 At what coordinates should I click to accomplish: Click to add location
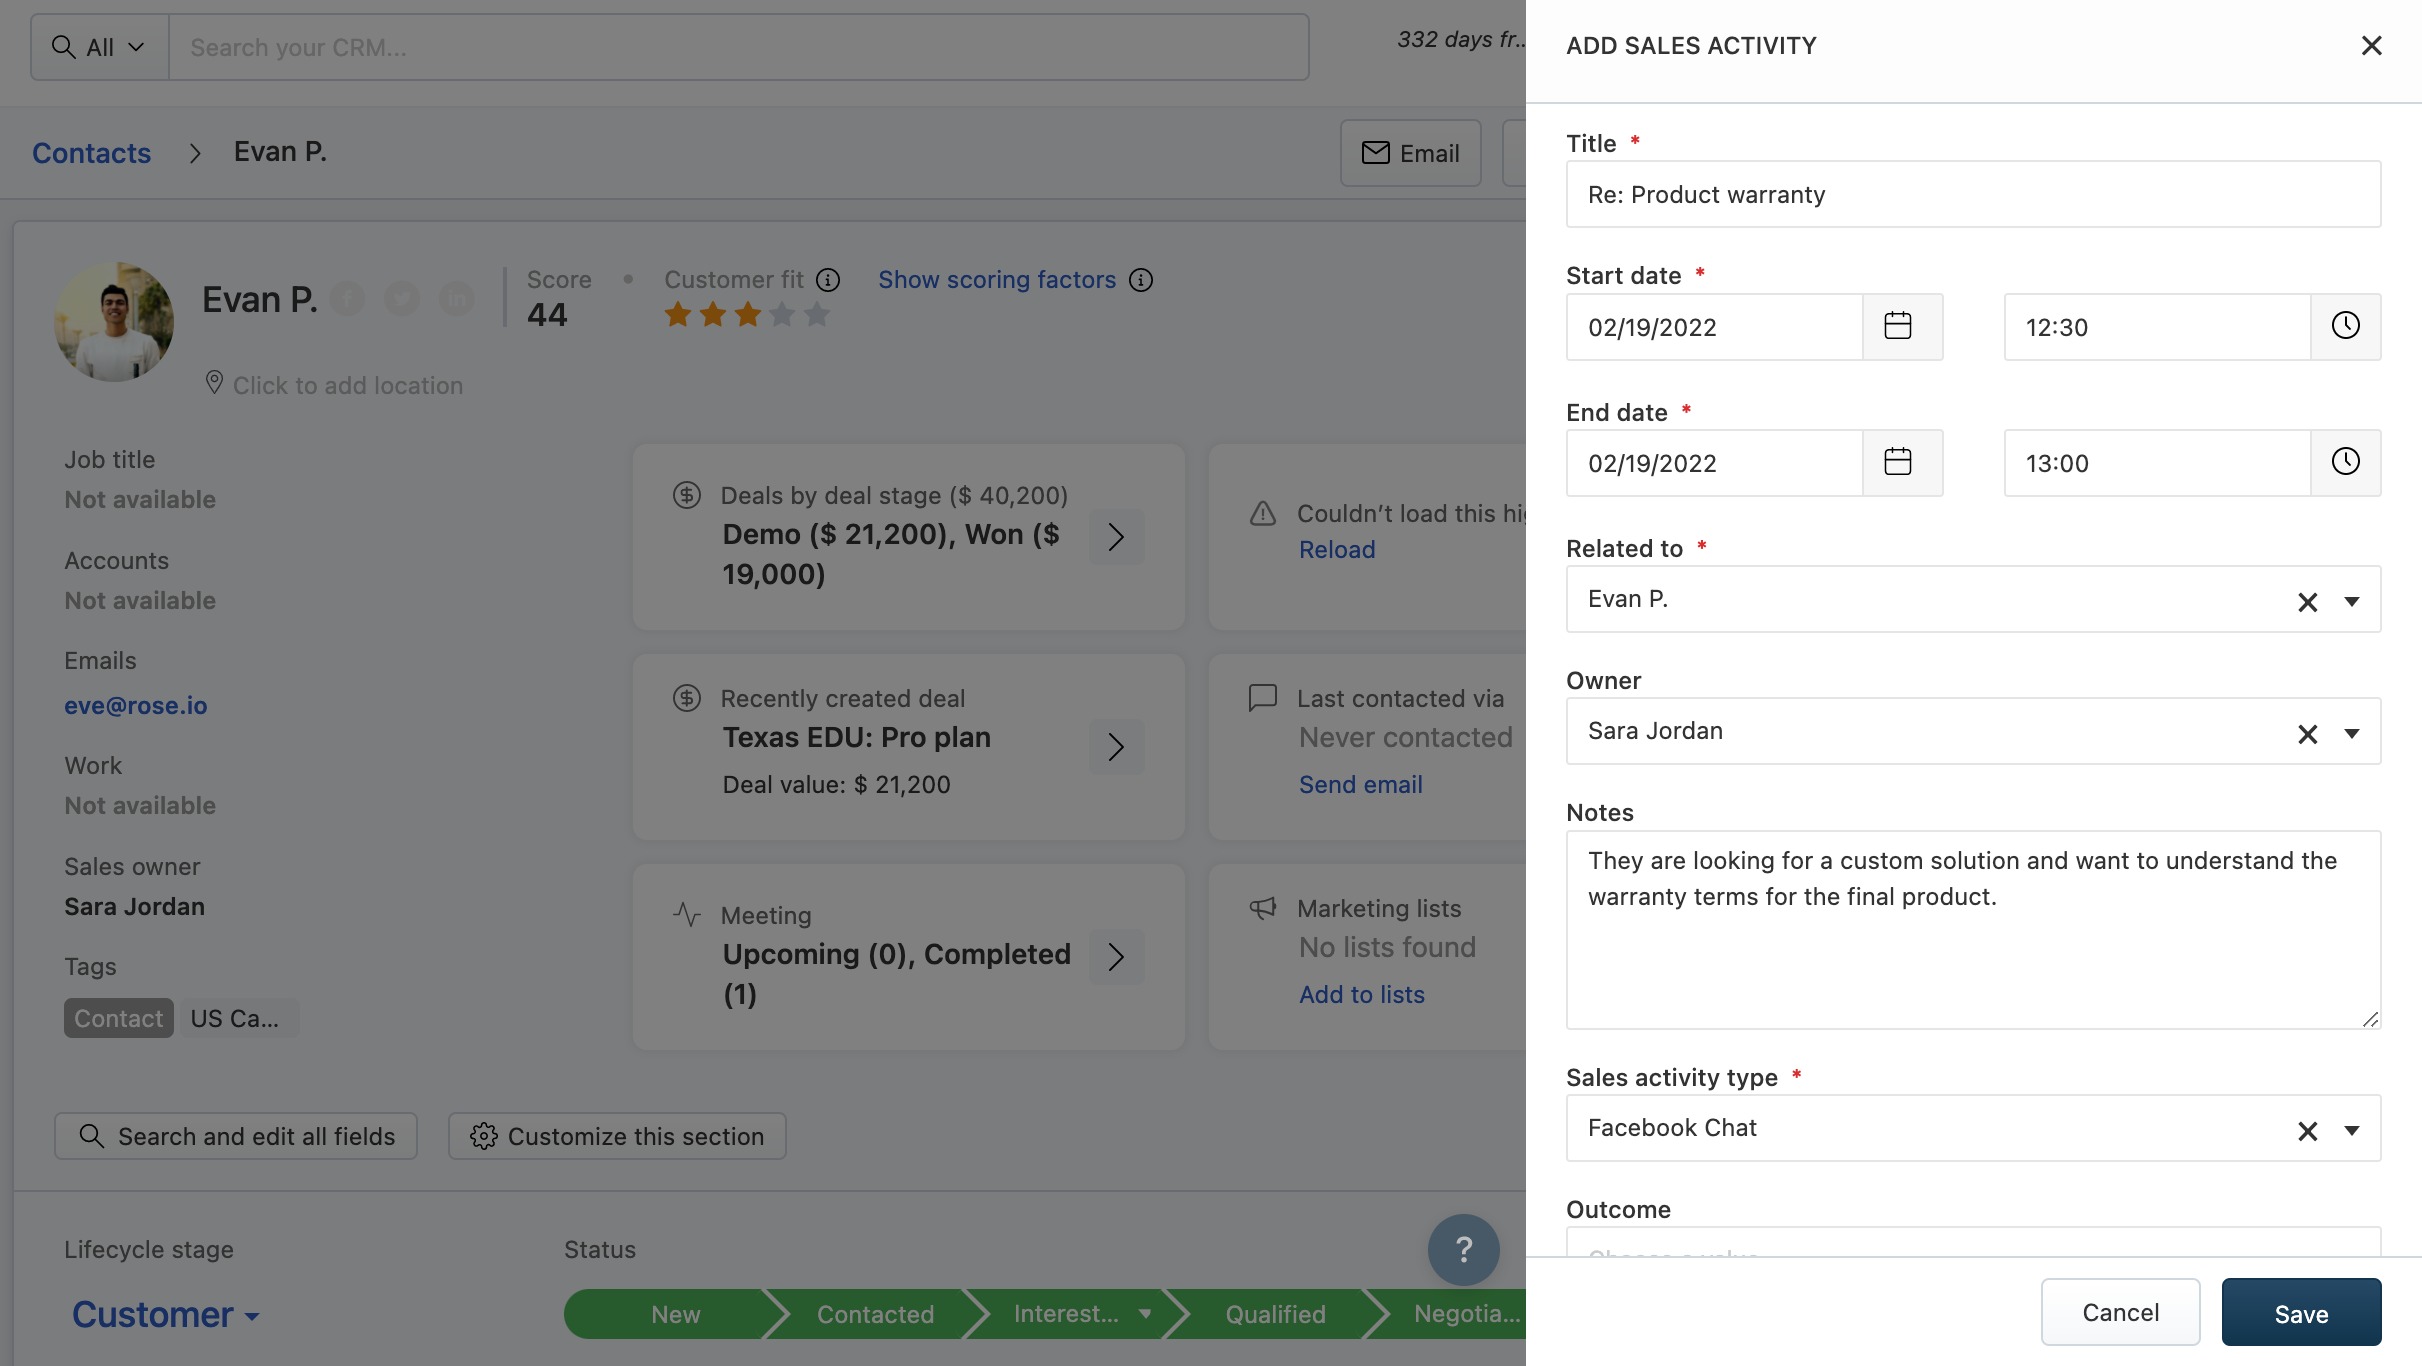coord(347,385)
